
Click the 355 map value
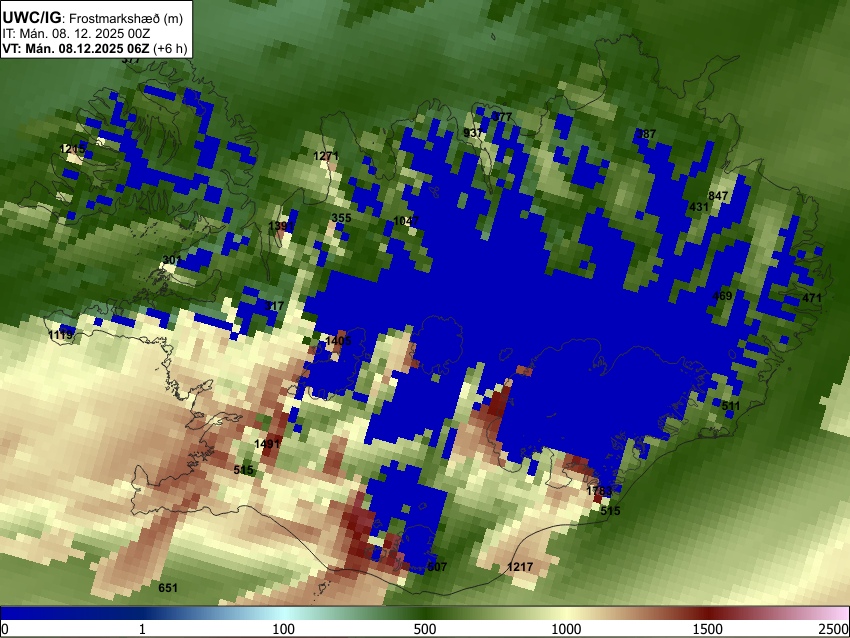[342, 218]
